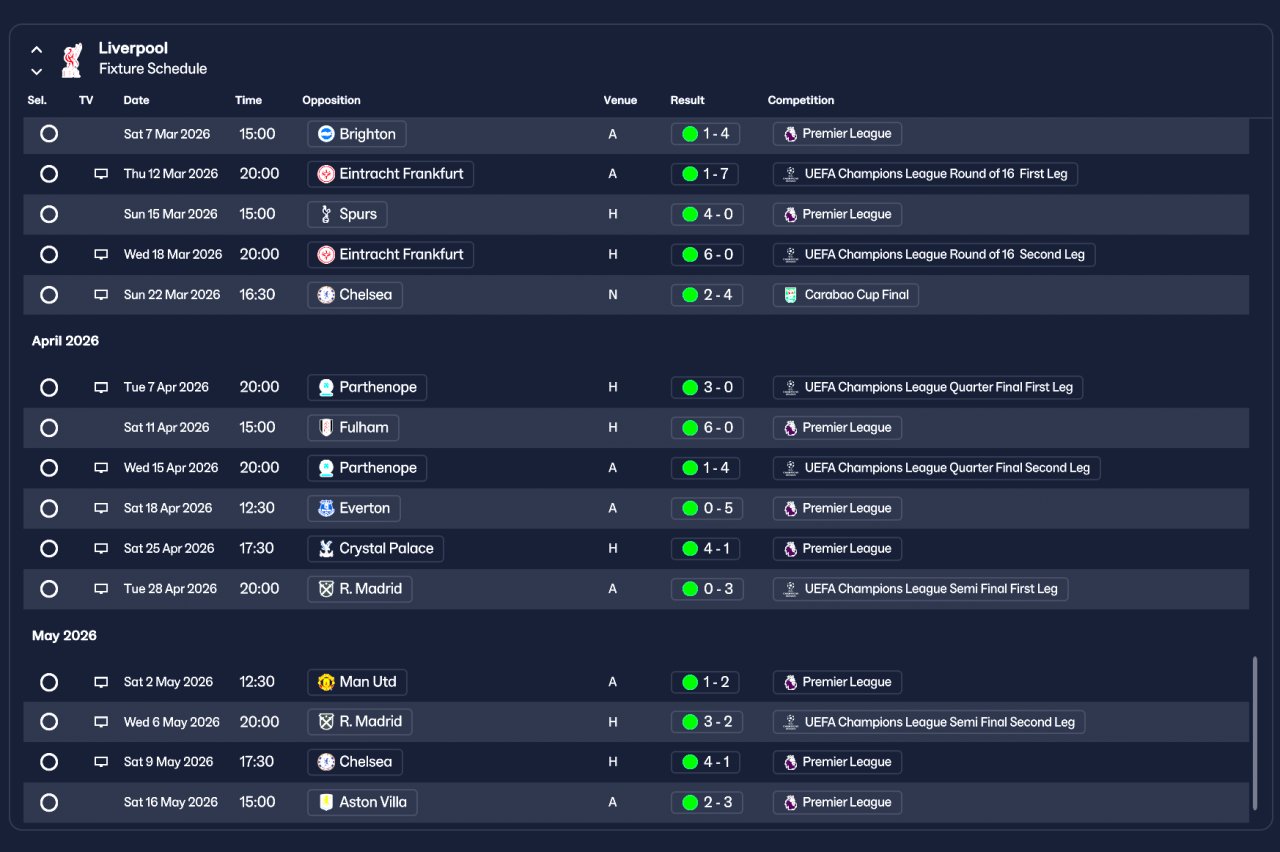Click TV icon for the Crystal Palace match
This screenshot has width=1280, height=852.
pyautogui.click(x=101, y=549)
